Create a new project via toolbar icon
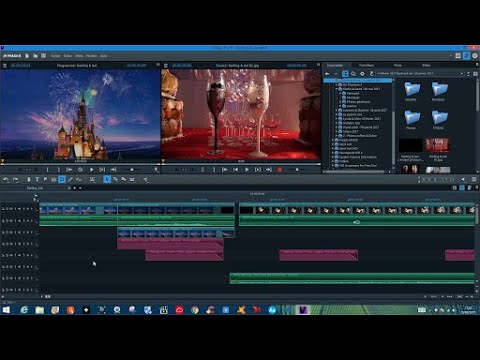The height and width of the screenshot is (360, 480). (27, 56)
